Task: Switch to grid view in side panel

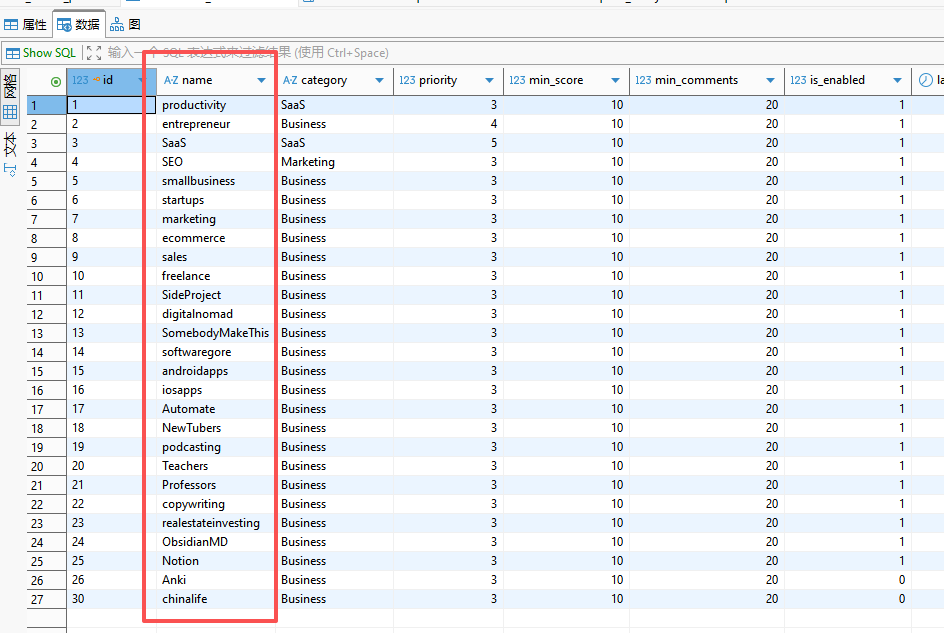Action: [10, 112]
